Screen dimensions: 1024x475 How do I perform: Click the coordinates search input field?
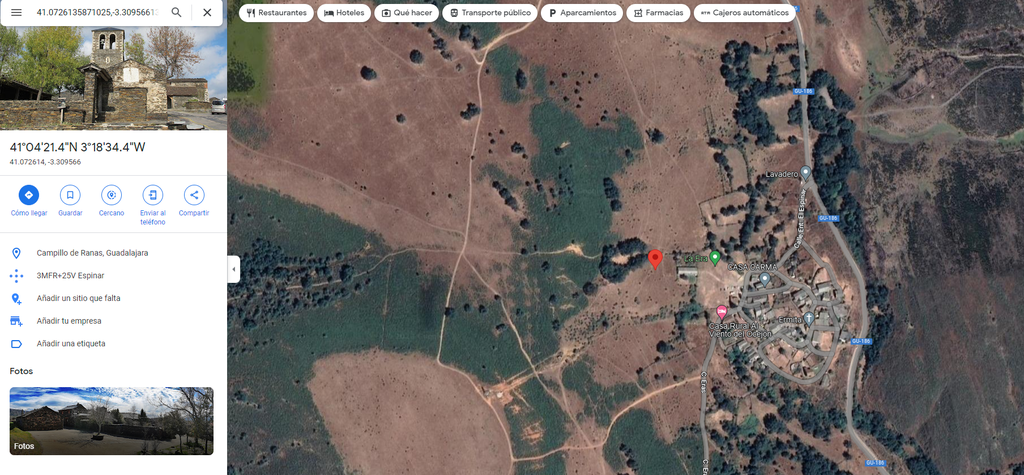[97, 12]
